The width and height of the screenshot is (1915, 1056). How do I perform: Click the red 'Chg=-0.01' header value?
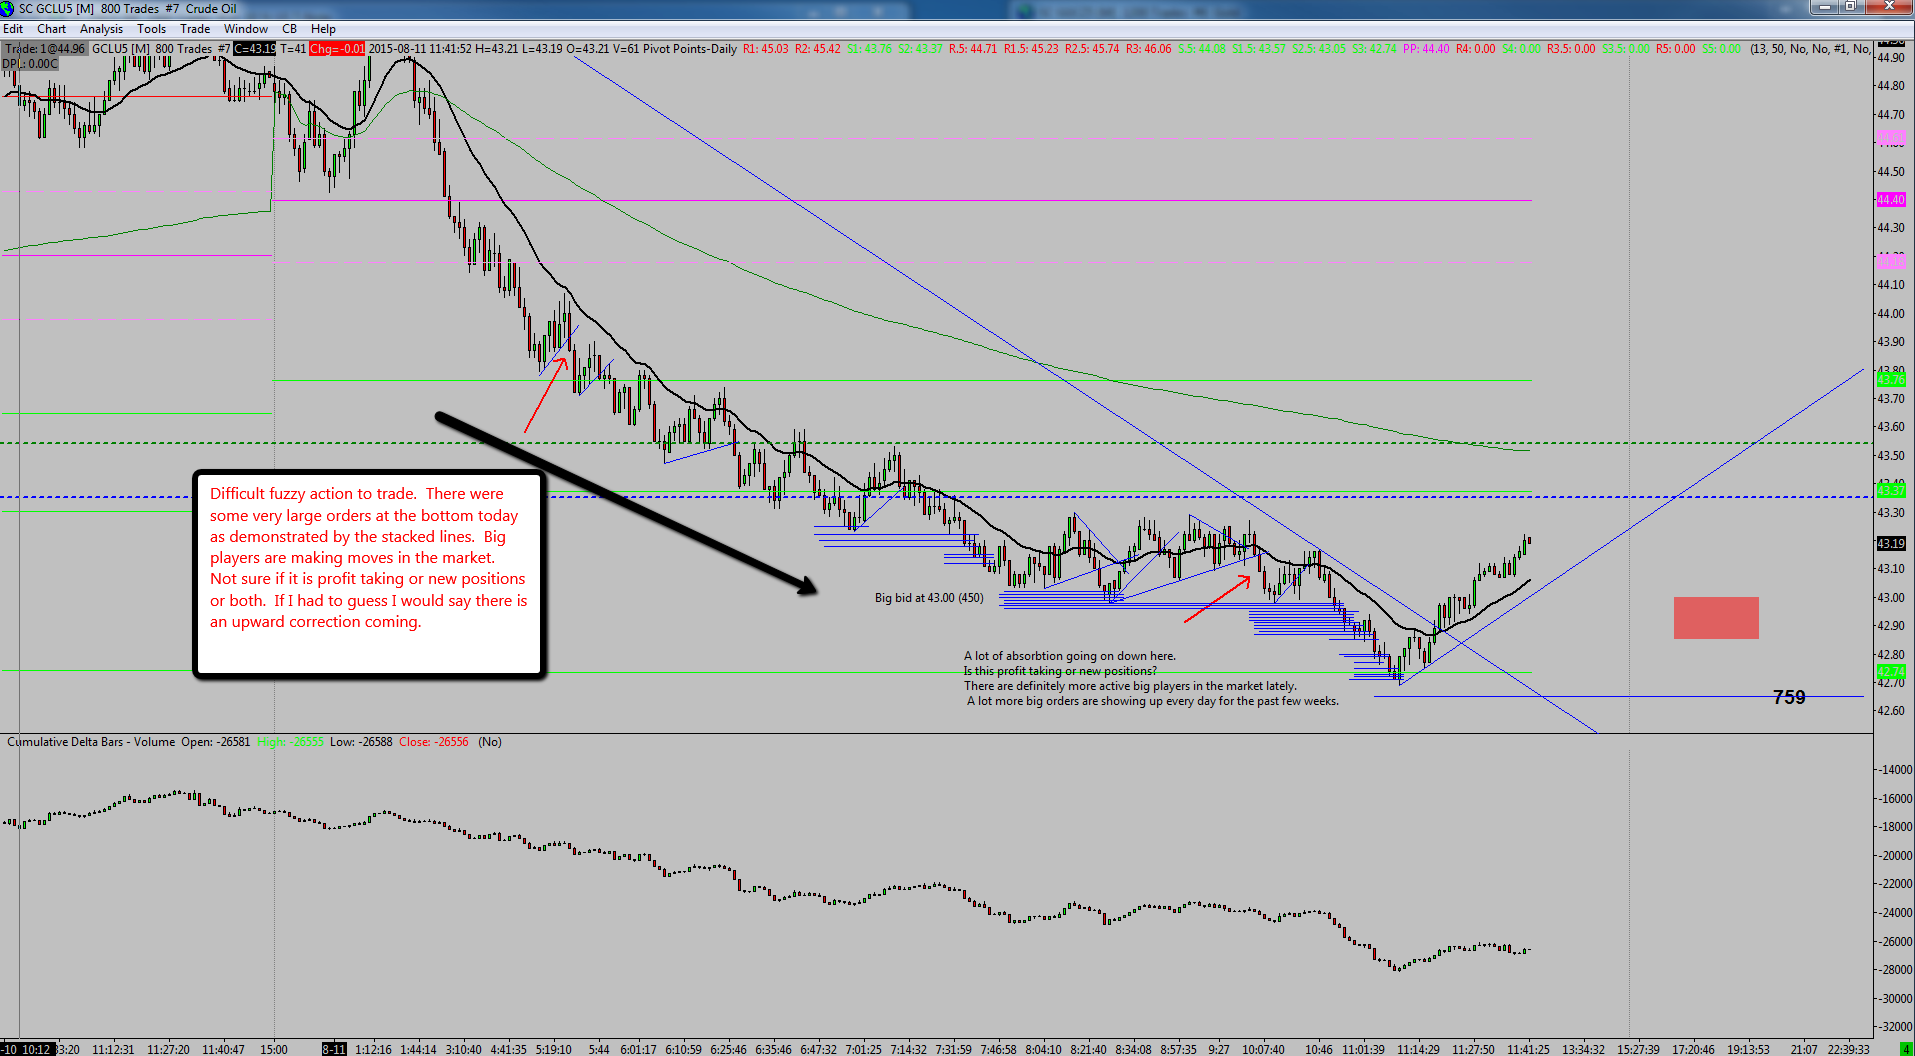click(x=337, y=49)
